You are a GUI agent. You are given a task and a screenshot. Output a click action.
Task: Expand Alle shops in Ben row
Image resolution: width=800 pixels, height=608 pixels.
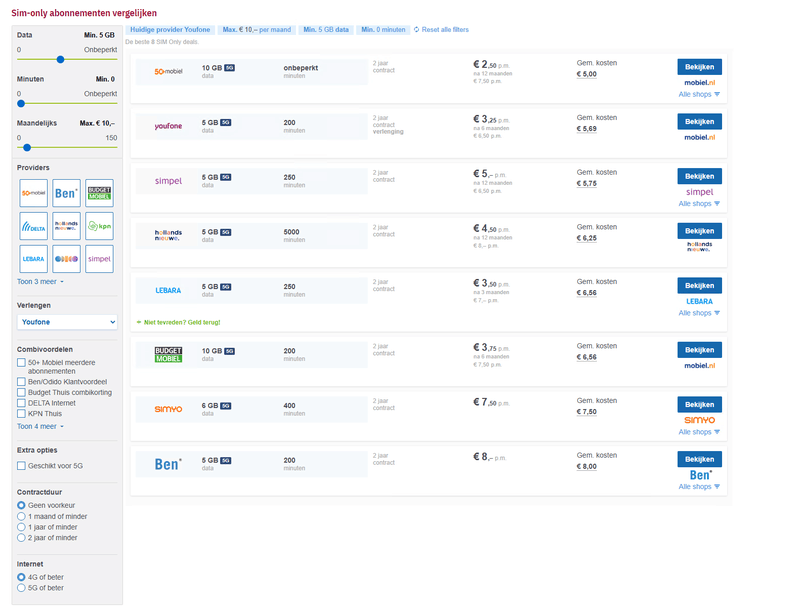point(699,487)
